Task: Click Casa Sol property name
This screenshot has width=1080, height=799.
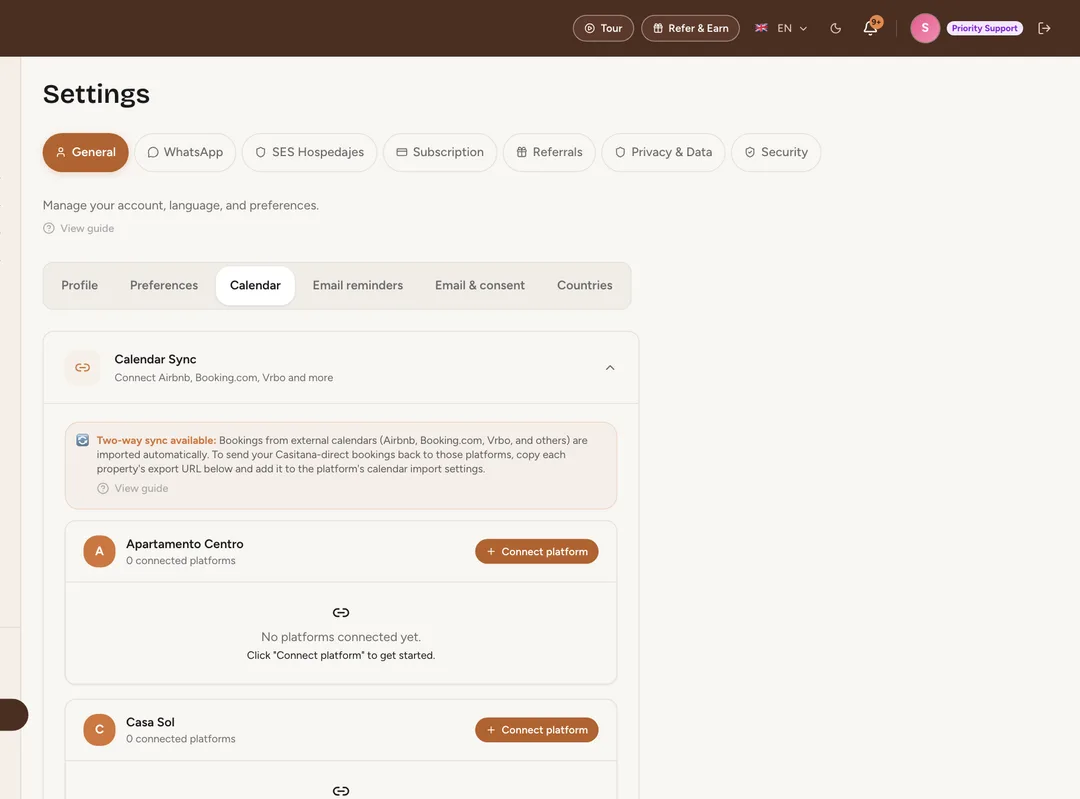Action: click(150, 723)
